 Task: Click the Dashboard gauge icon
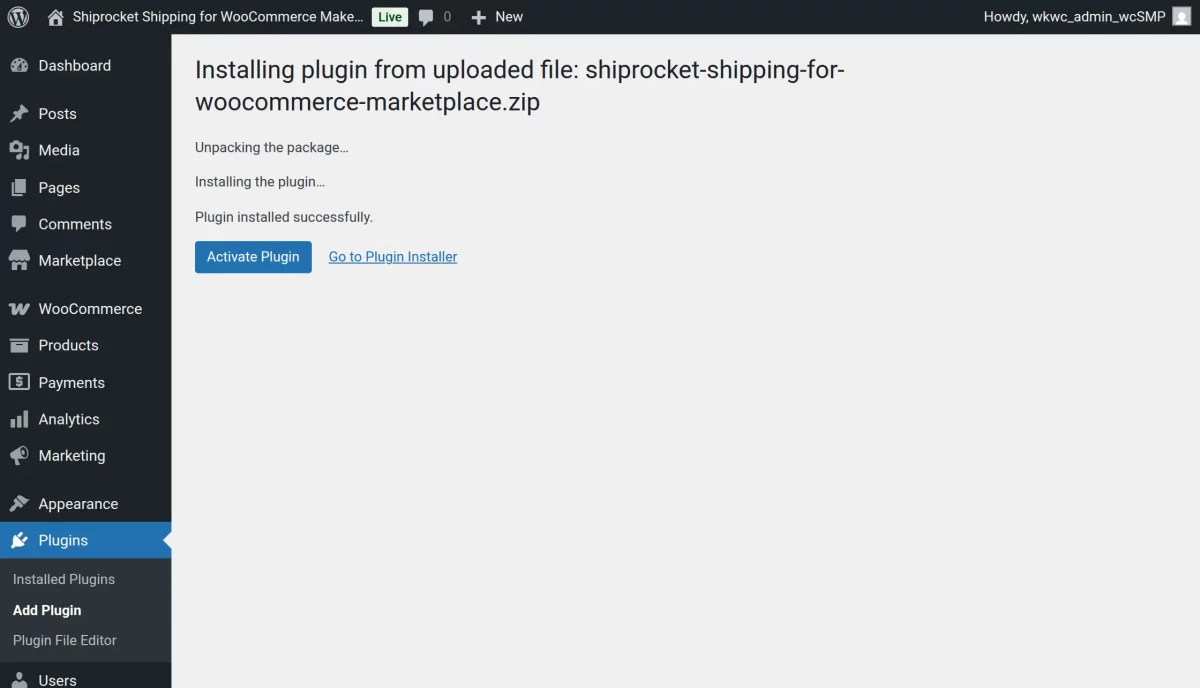pos(19,66)
